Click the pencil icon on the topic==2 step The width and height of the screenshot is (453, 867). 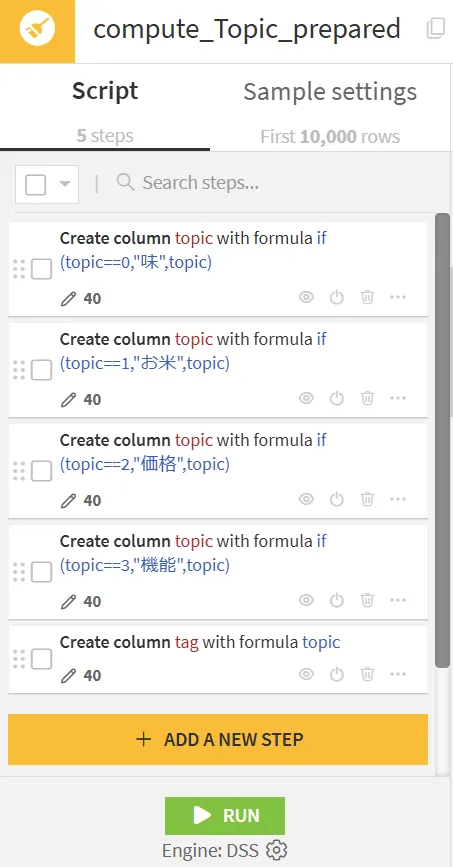68,500
